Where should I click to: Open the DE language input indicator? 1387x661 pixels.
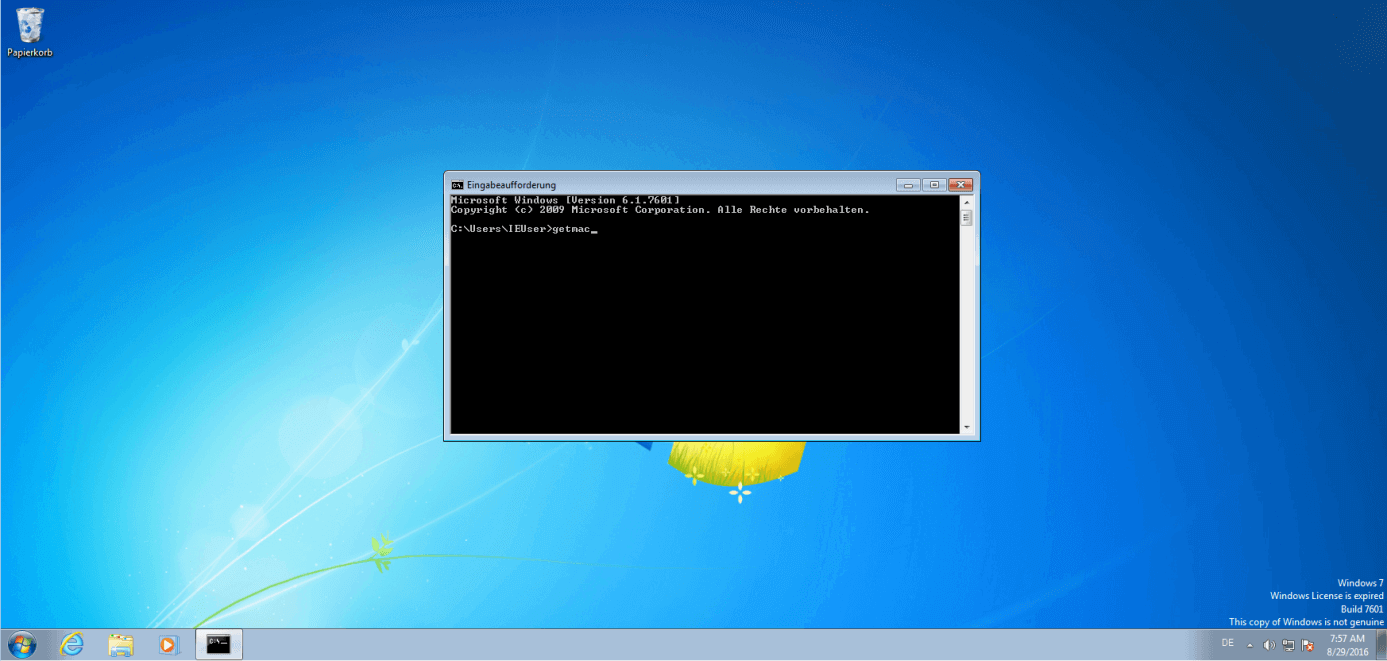(1227, 643)
